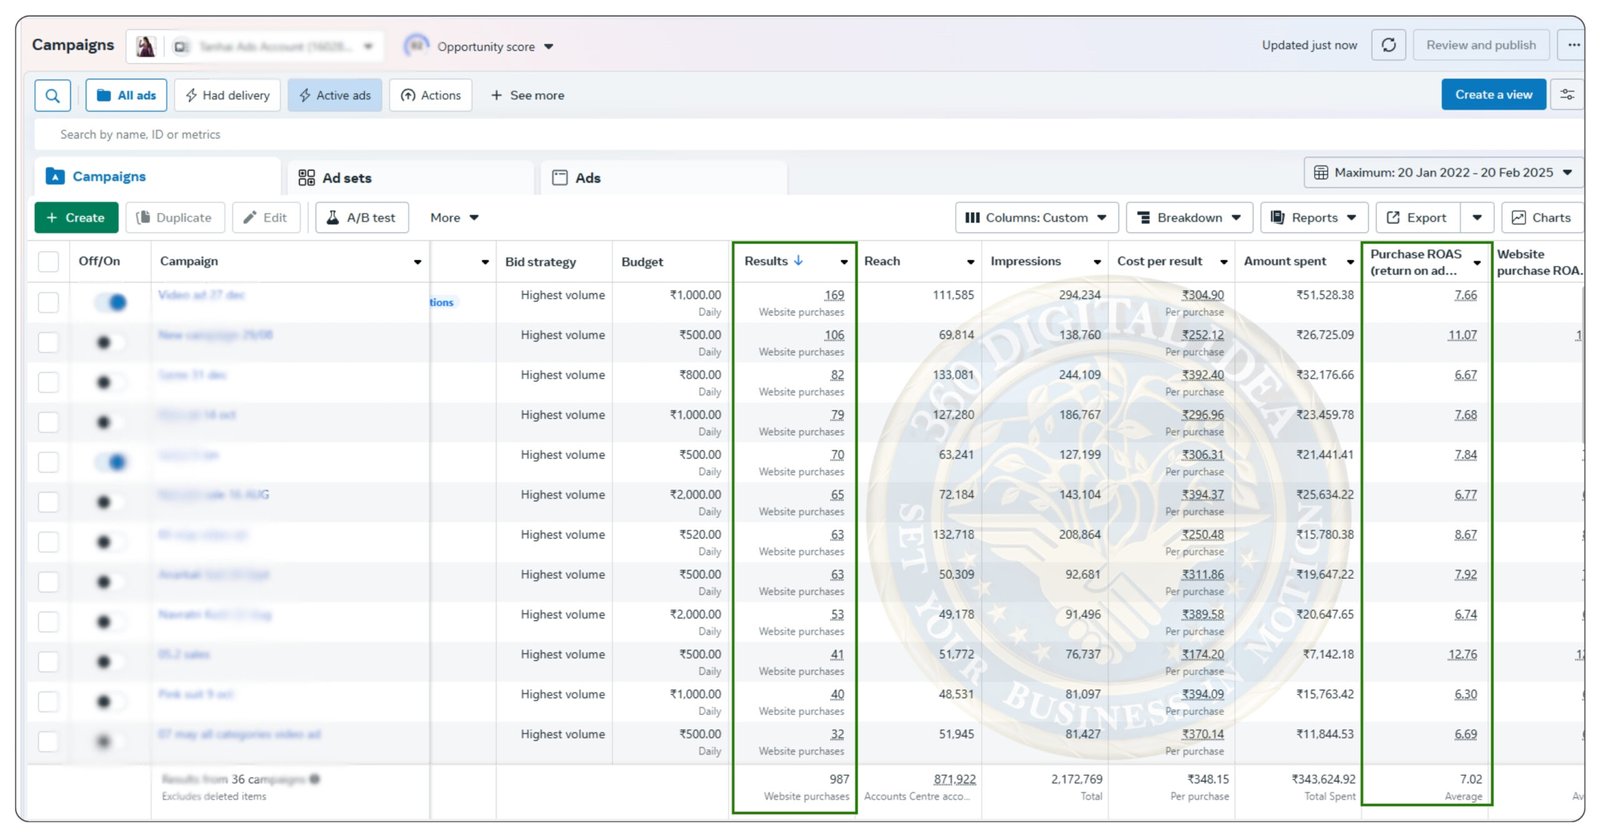Toggle off the first campaign switch
The width and height of the screenshot is (1600, 838).
pyautogui.click(x=111, y=302)
